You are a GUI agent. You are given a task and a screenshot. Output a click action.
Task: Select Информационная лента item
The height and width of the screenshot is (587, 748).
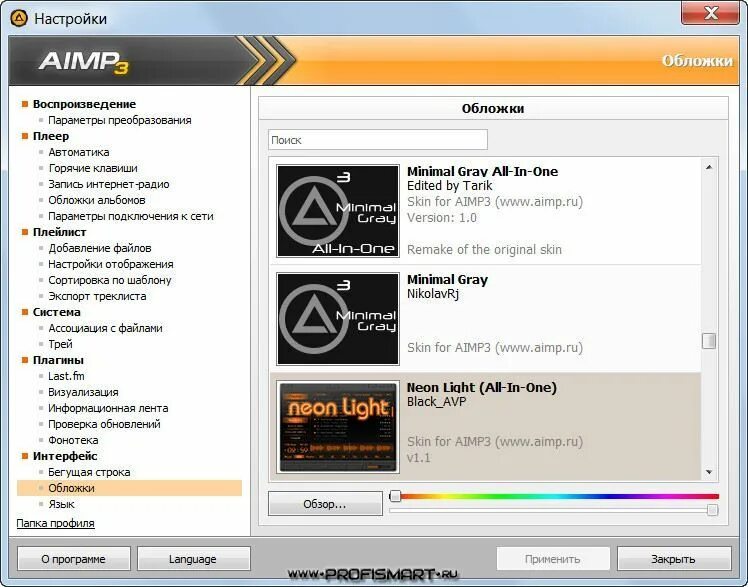tap(108, 408)
